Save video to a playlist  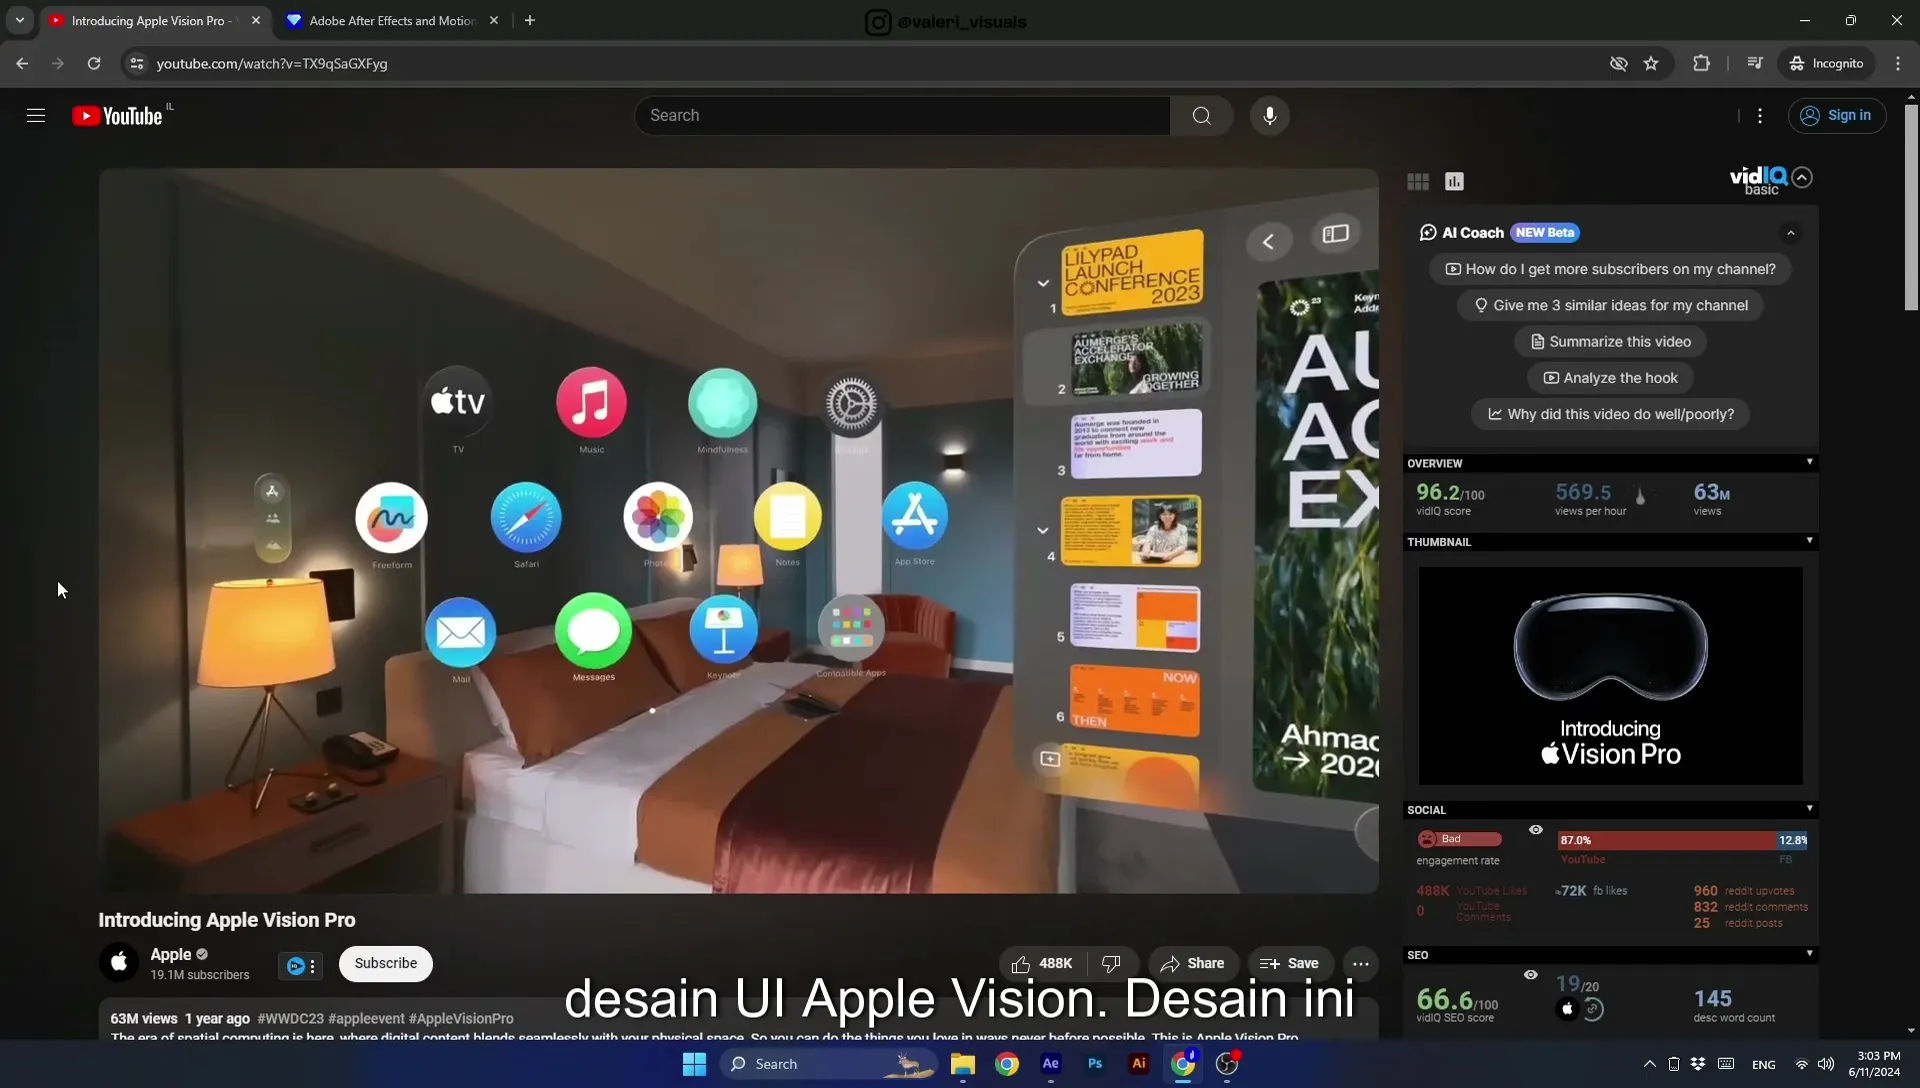[x=1290, y=964]
